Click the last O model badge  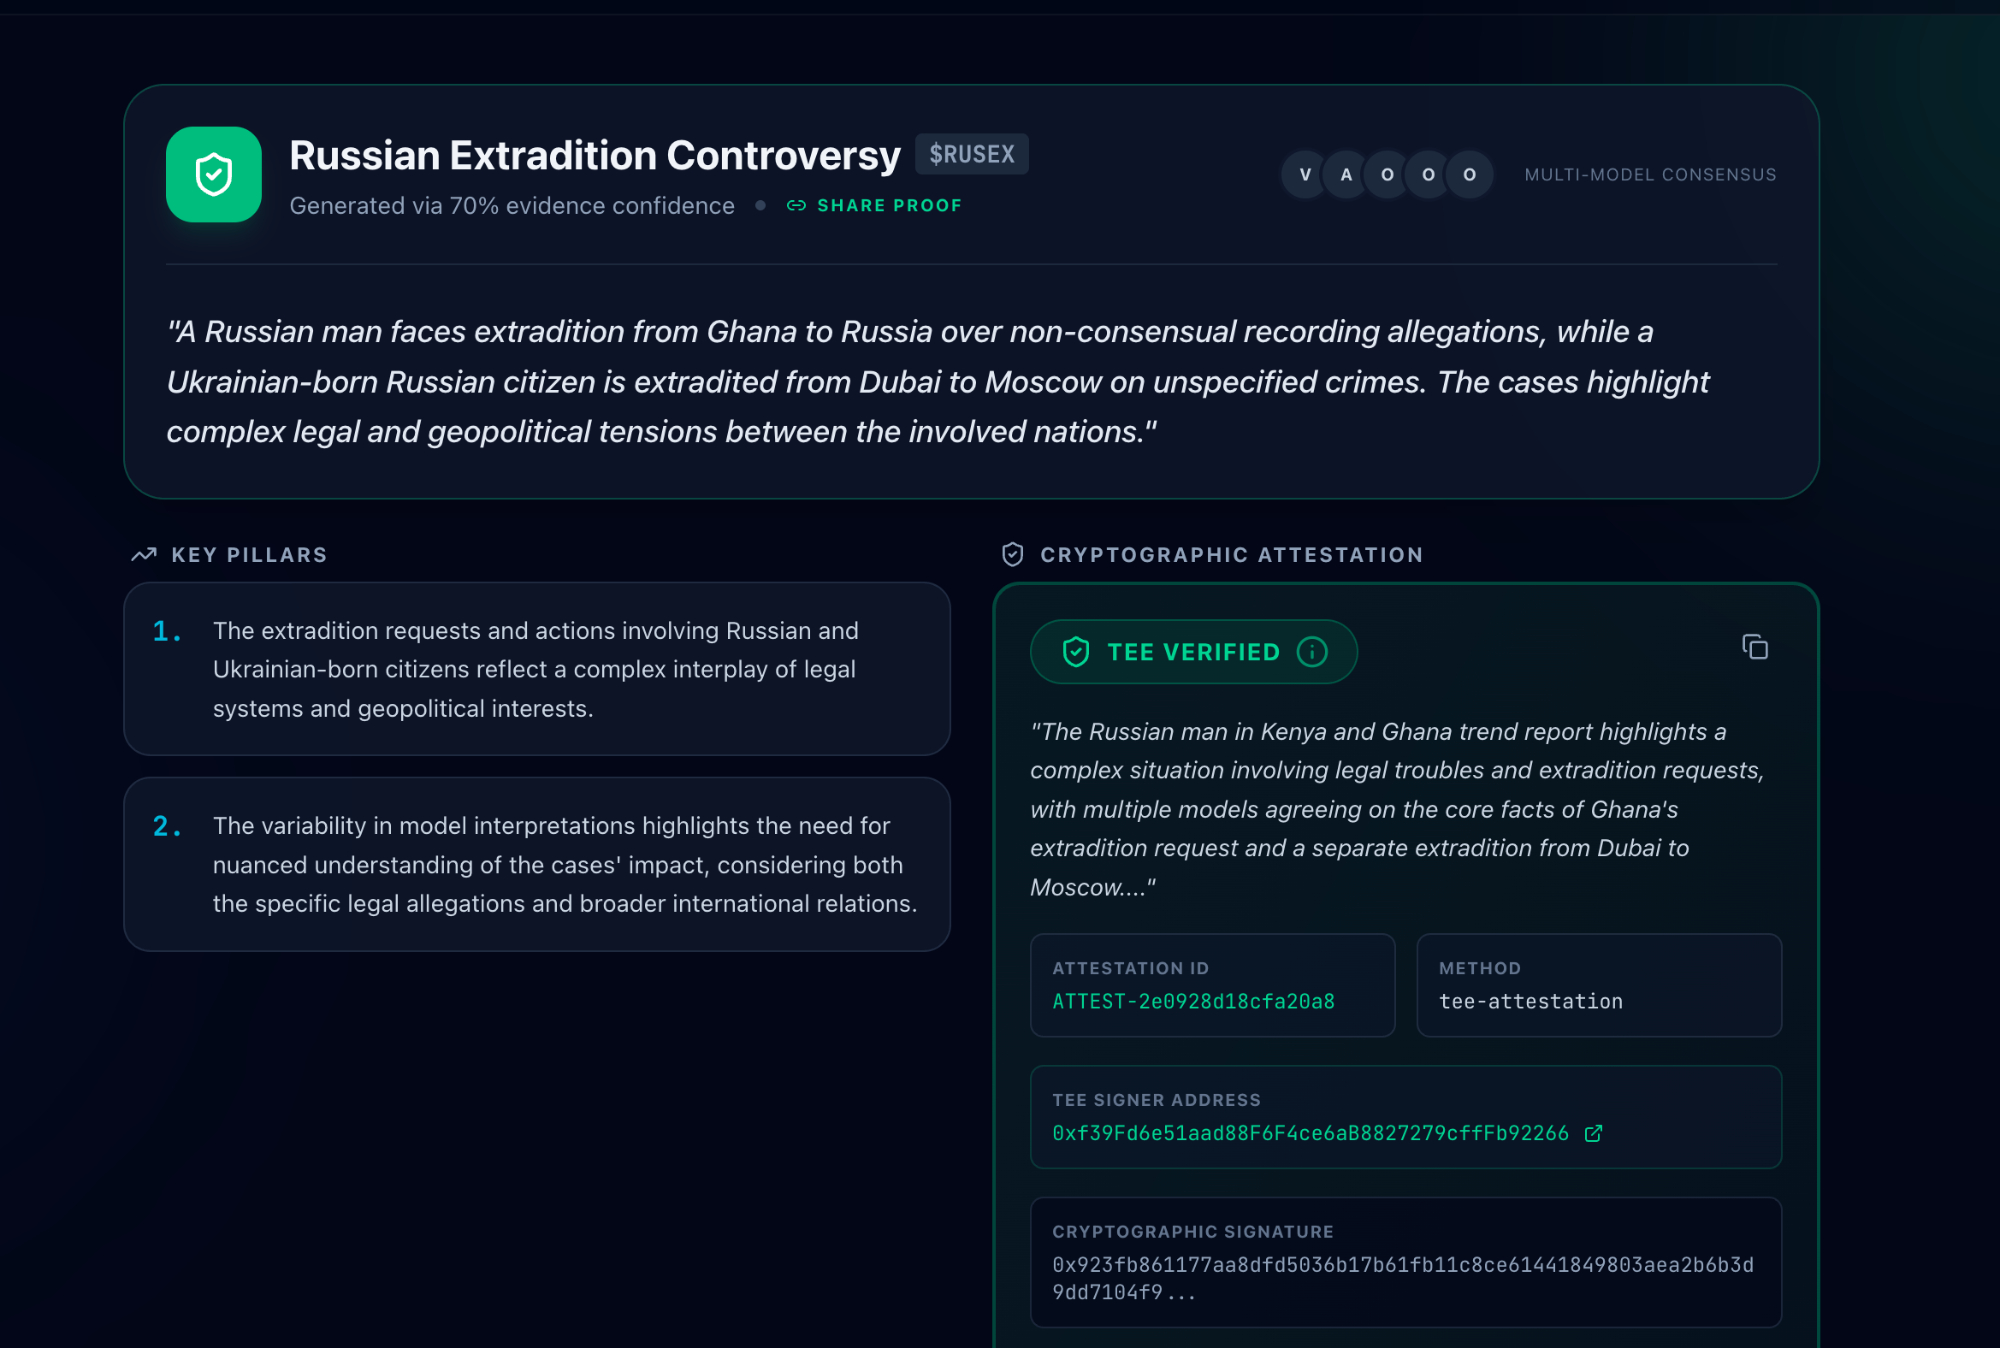(x=1469, y=175)
